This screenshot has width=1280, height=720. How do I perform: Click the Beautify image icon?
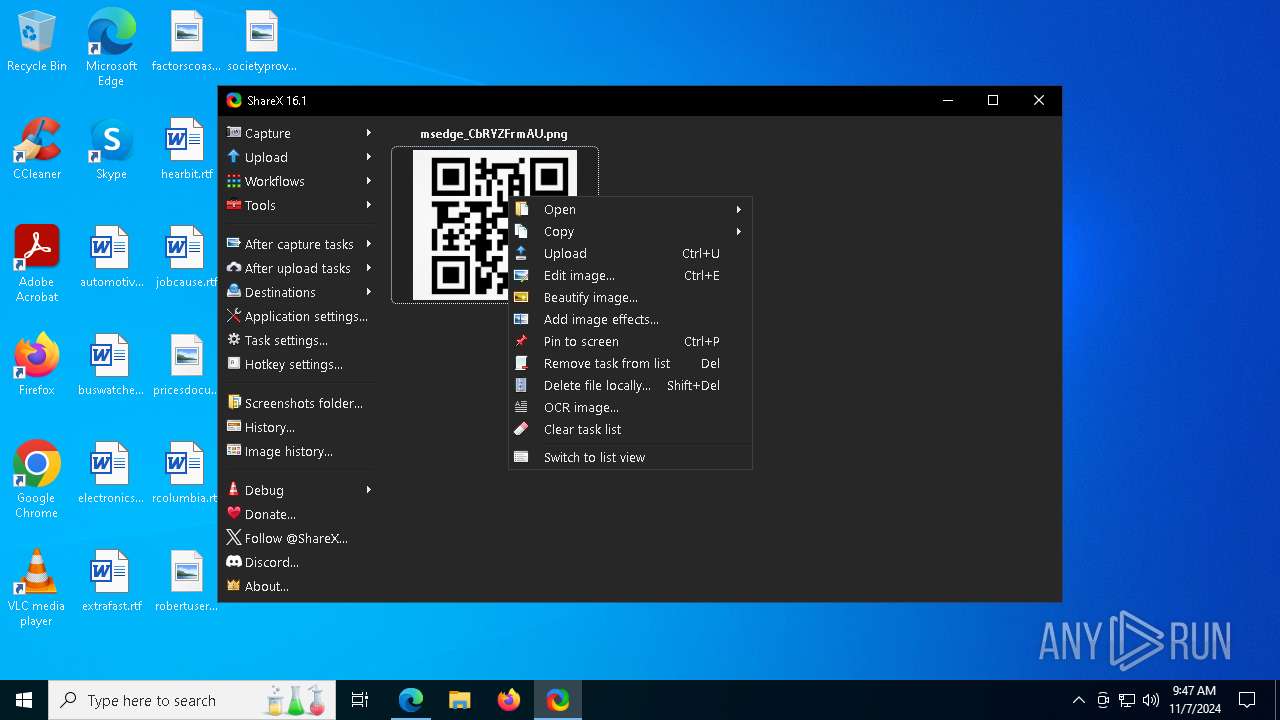click(x=521, y=297)
